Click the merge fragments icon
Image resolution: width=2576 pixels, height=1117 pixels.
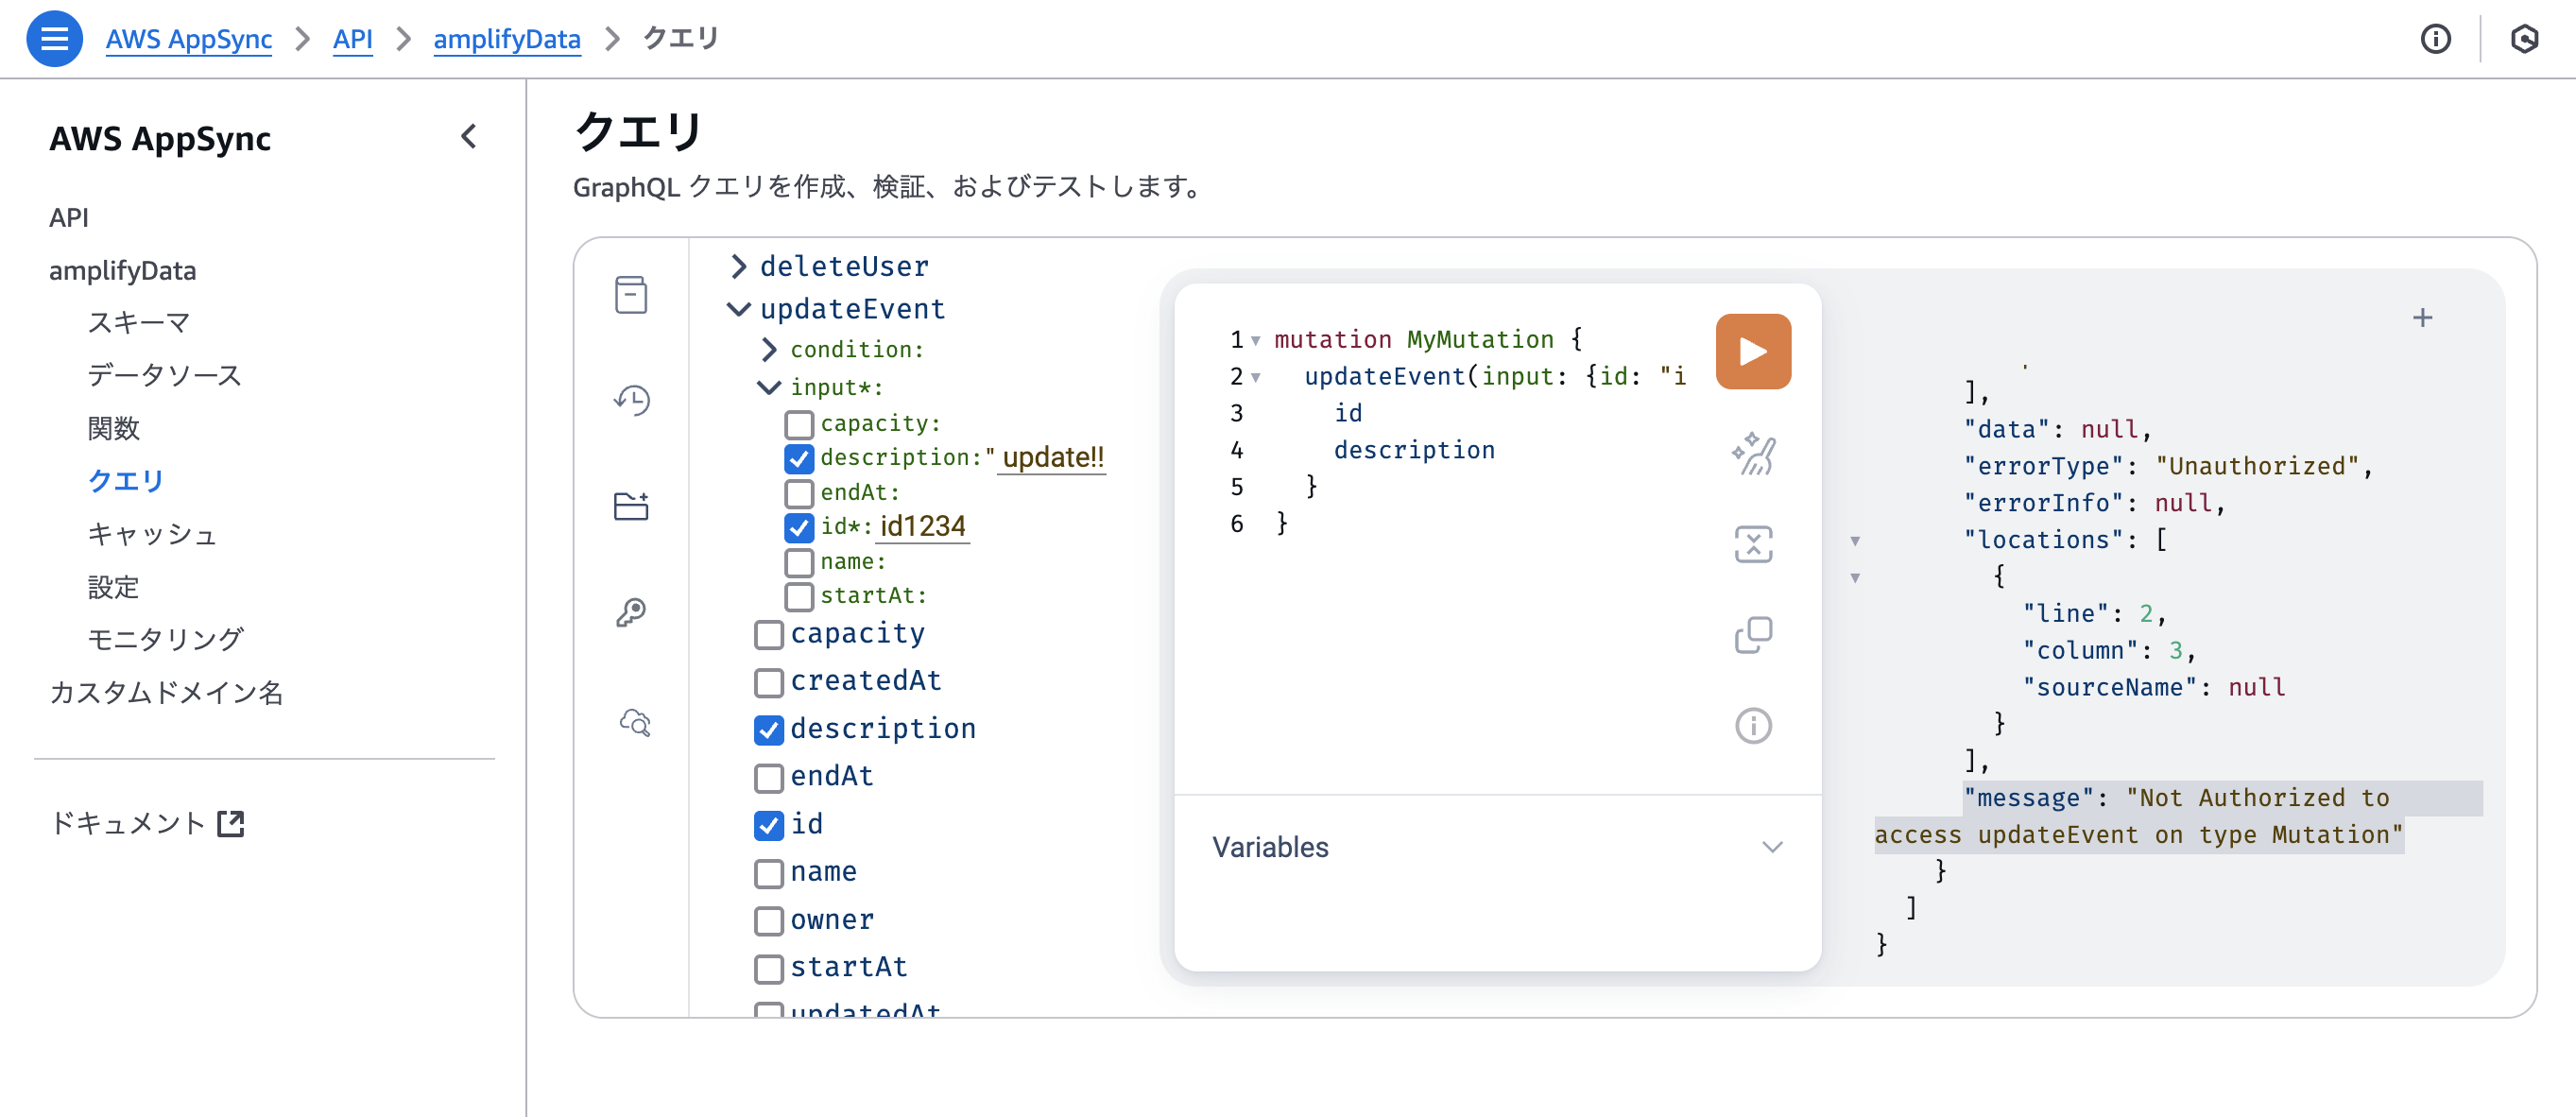(1753, 545)
